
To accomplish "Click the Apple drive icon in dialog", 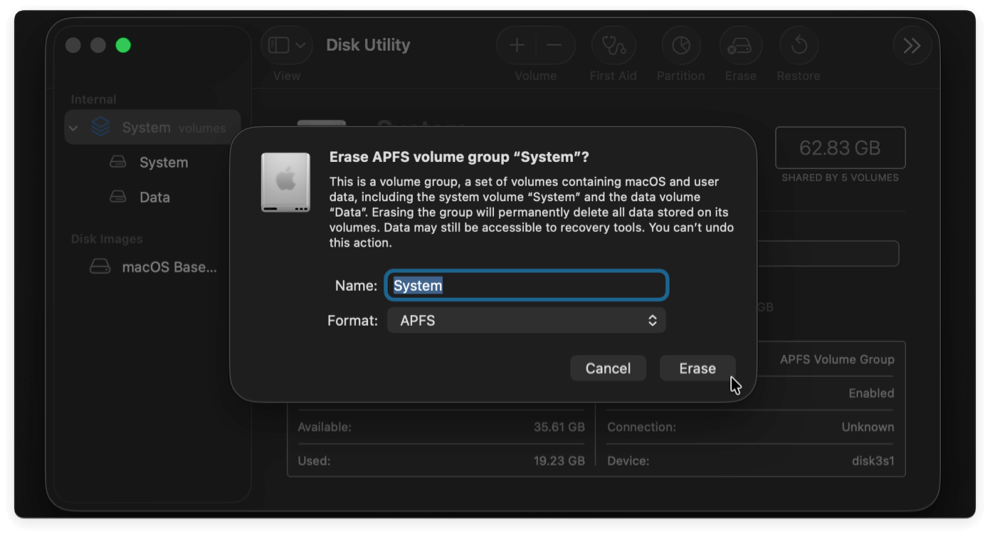I will point(286,182).
